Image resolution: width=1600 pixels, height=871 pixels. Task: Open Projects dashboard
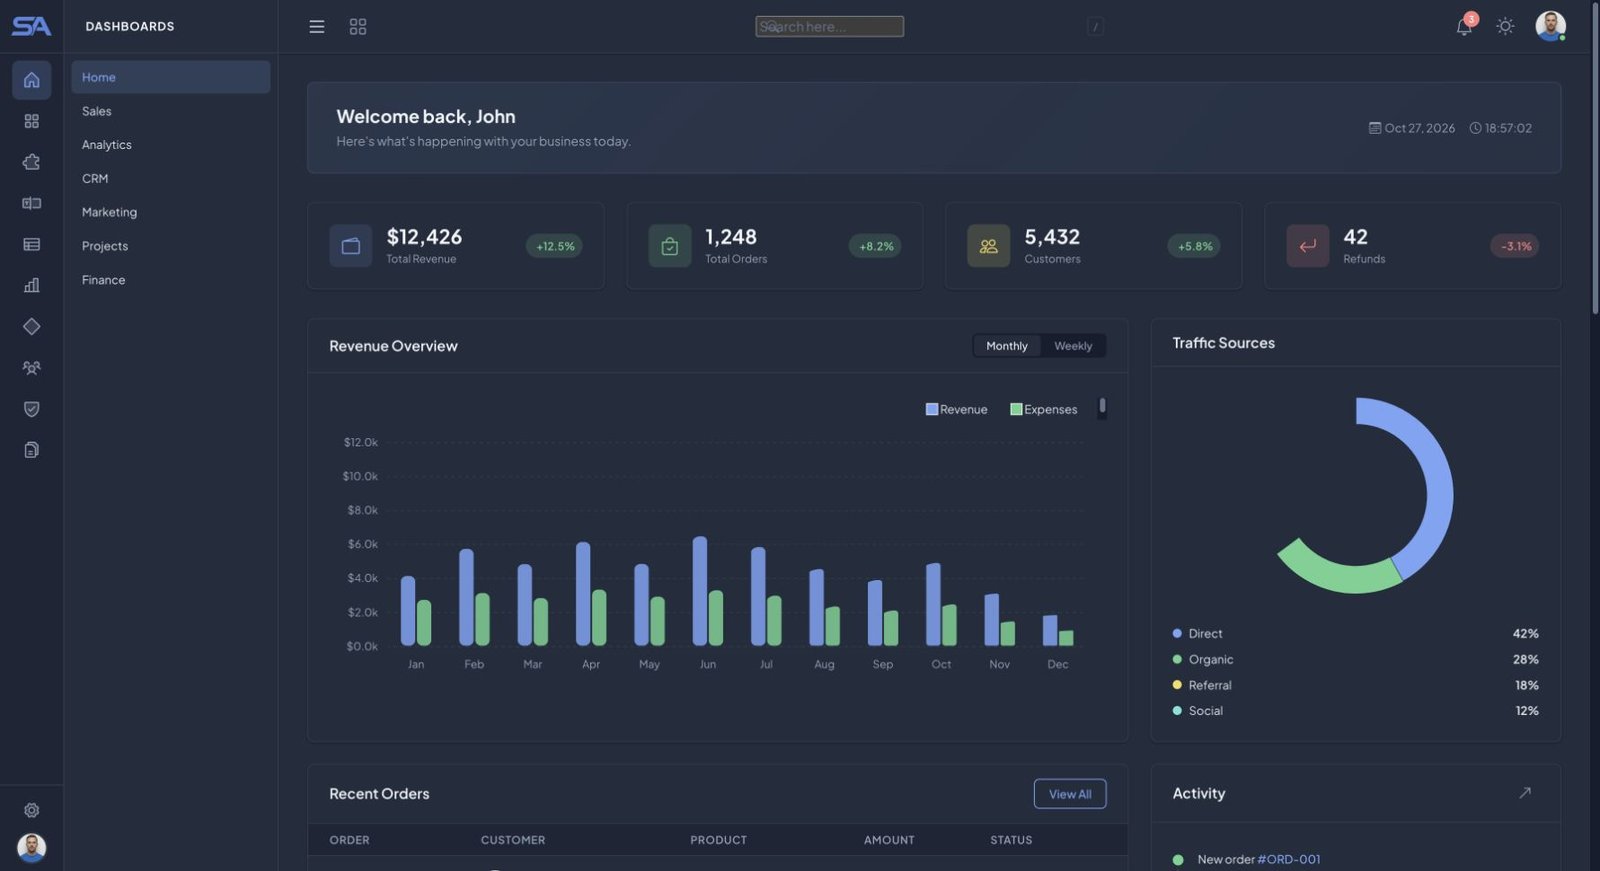click(x=171, y=246)
